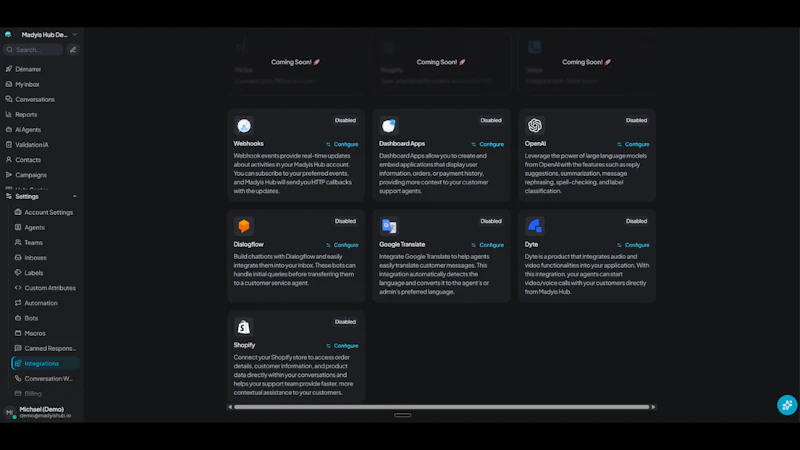Click the OpenAI logo icon
The width and height of the screenshot is (800, 450).
535,126
